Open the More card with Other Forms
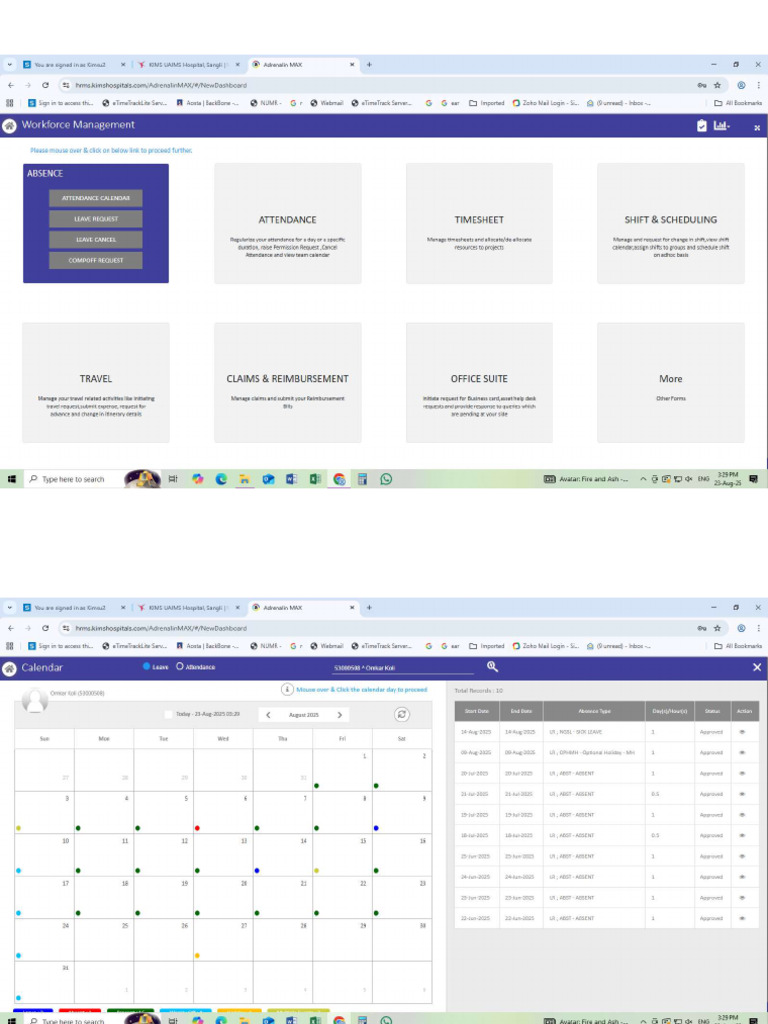This screenshot has height=1024, width=768. [671, 383]
